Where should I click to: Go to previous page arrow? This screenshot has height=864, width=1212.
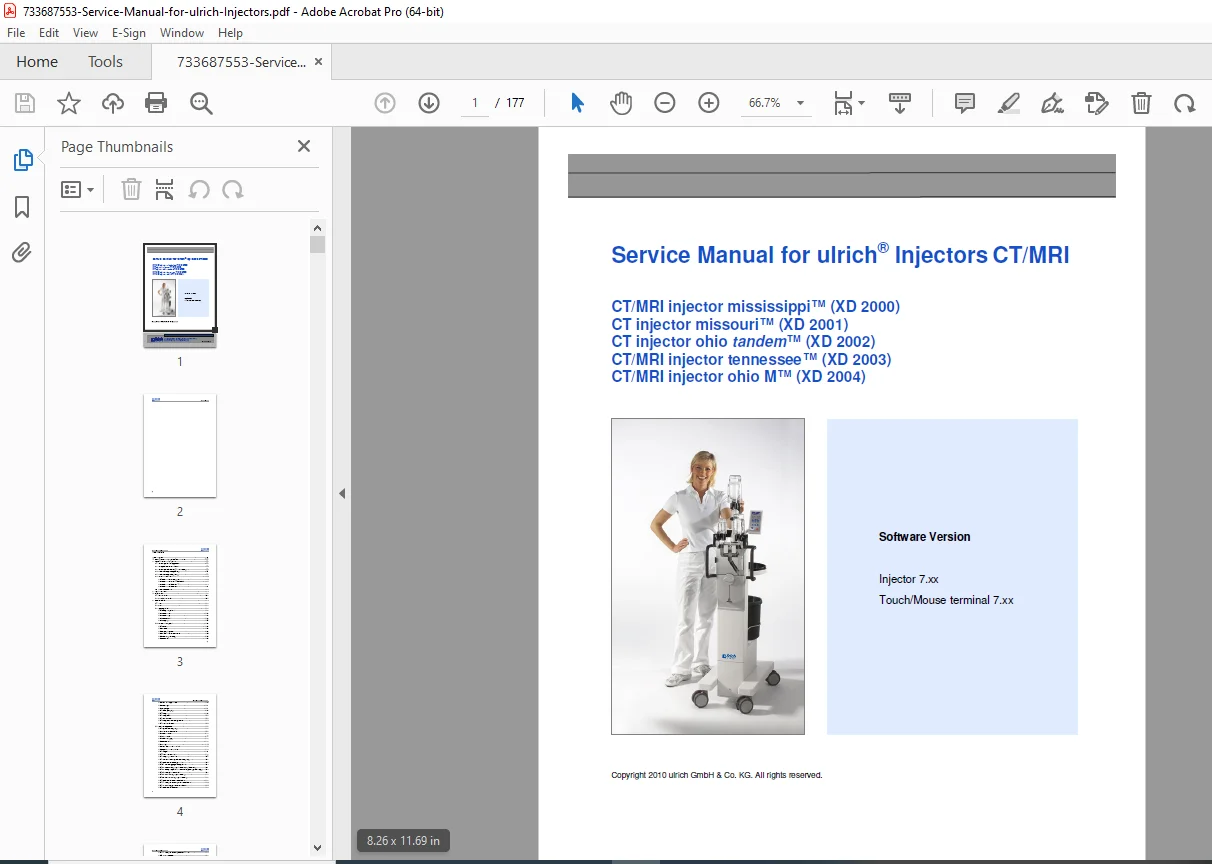(x=385, y=103)
